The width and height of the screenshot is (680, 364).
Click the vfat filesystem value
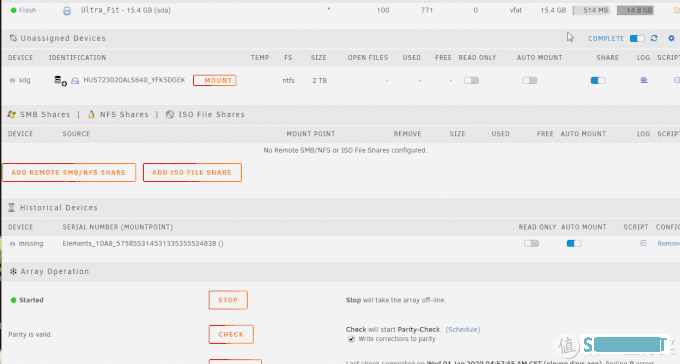[x=516, y=10]
